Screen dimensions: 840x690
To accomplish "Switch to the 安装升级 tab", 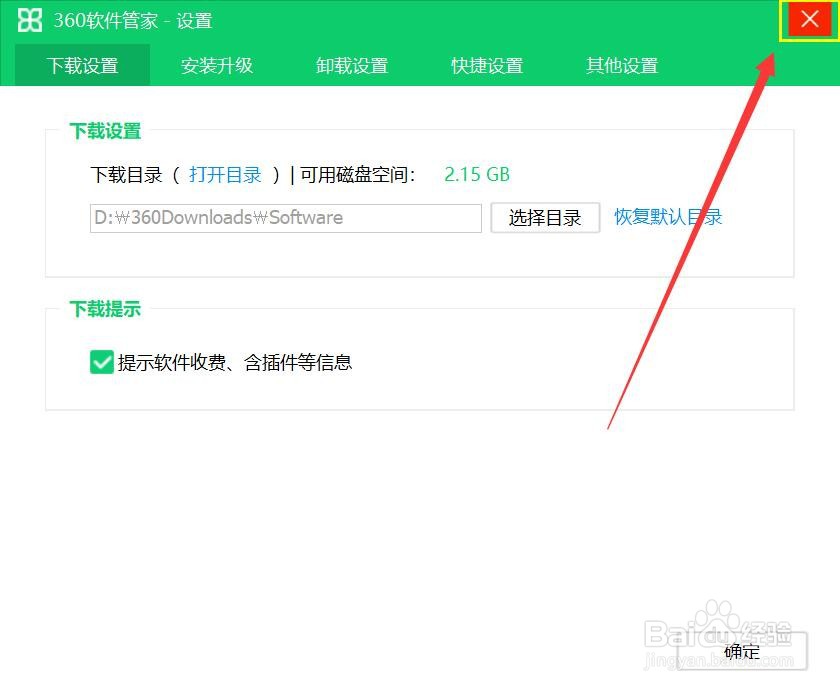I will pos(217,65).
